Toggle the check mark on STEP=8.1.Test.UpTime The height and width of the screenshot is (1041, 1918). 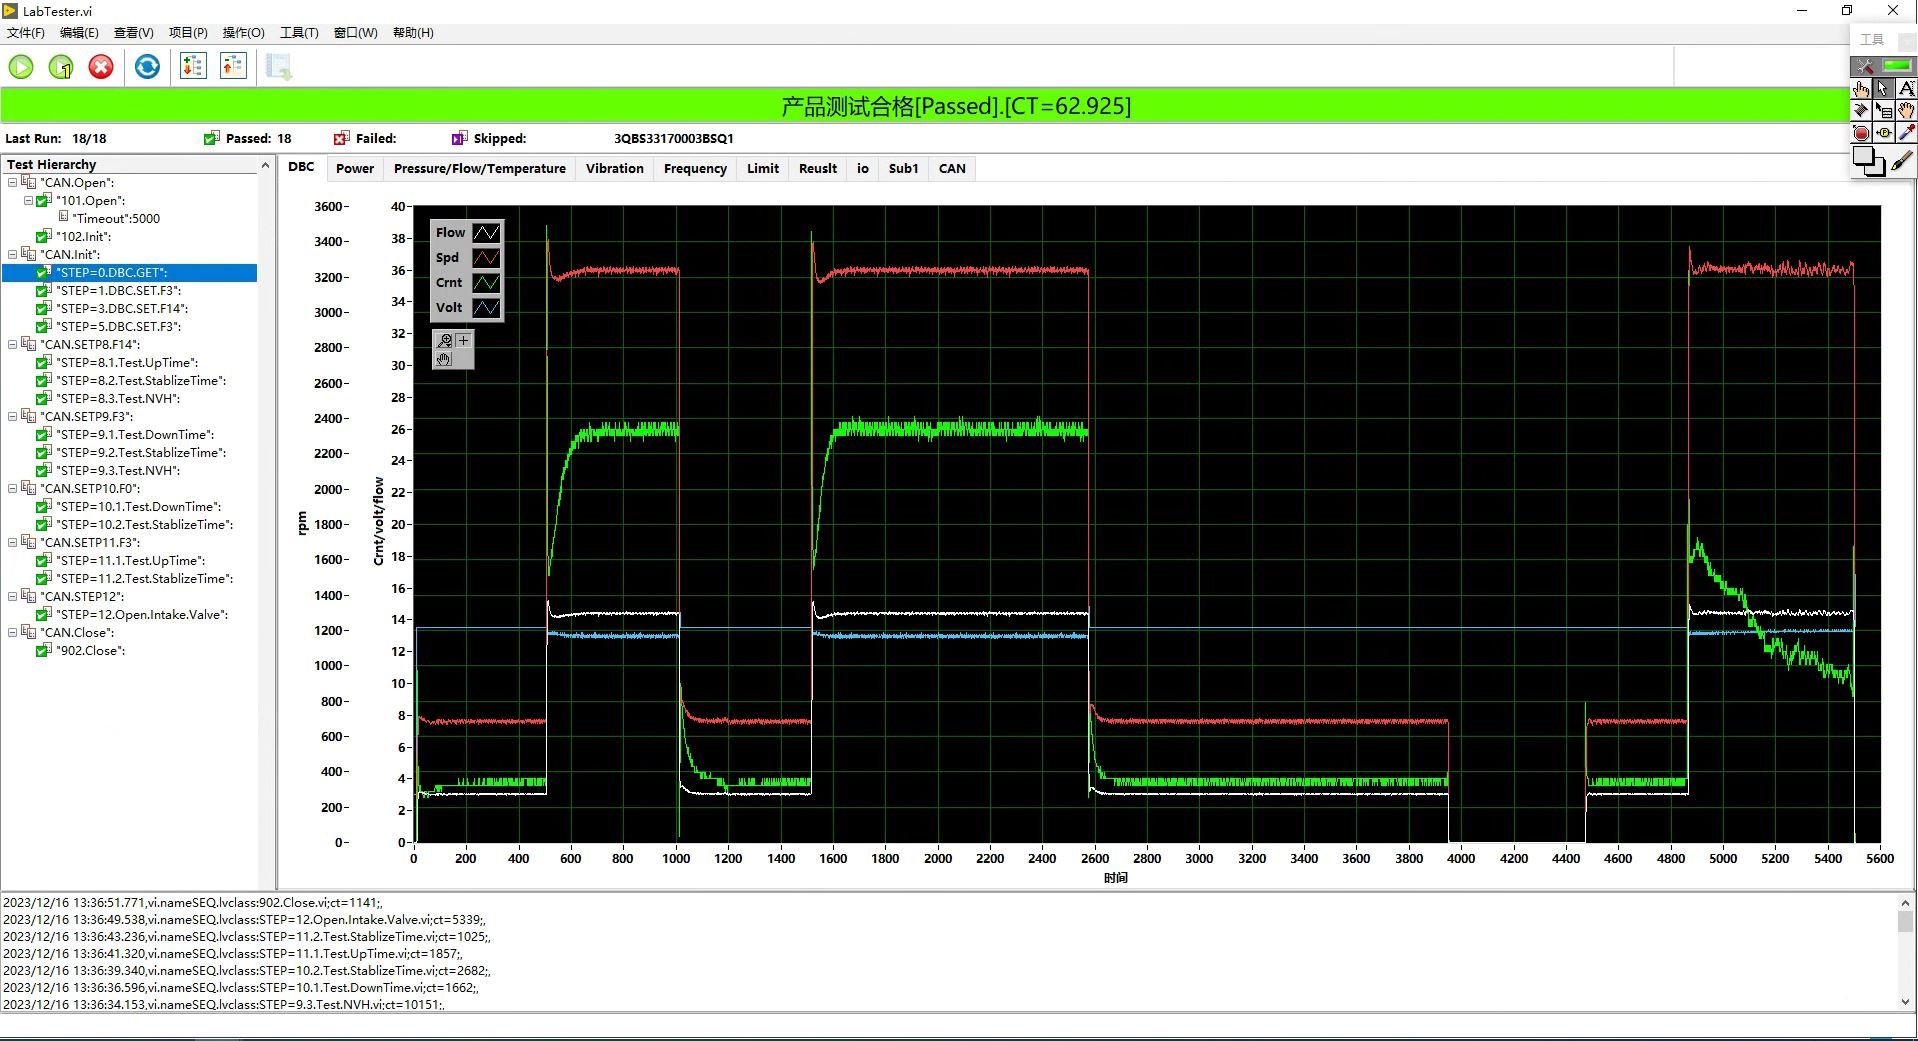click(43, 363)
